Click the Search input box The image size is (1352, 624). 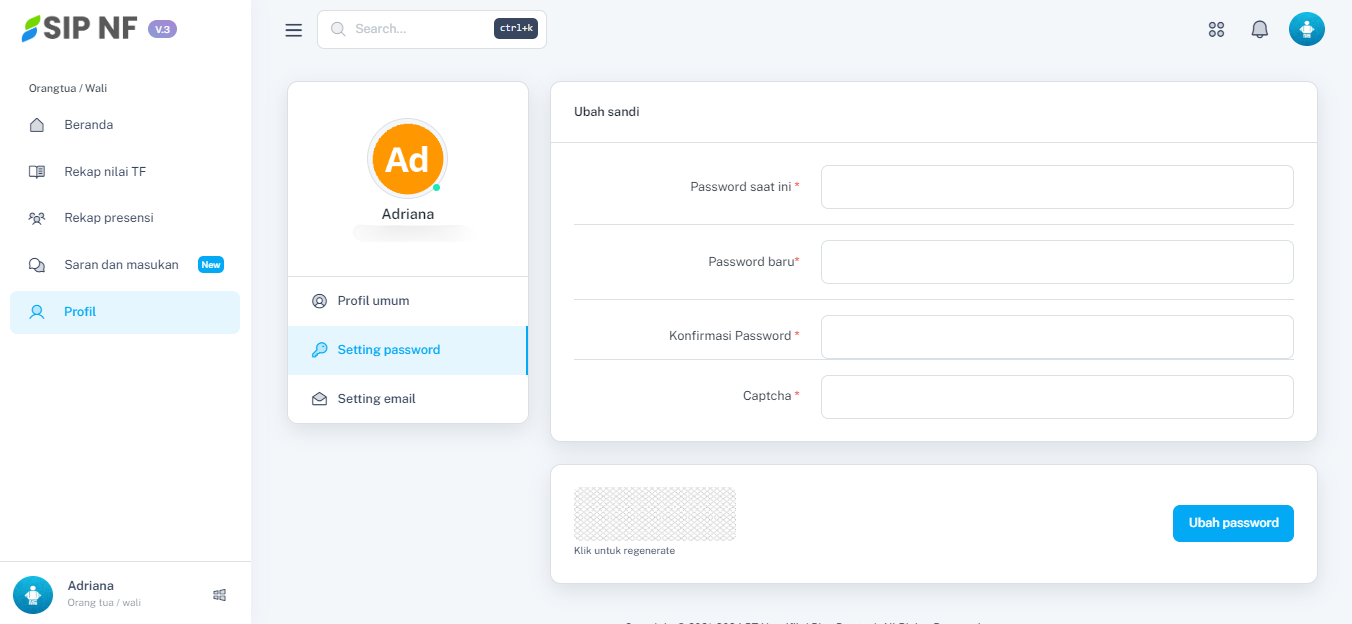420,29
